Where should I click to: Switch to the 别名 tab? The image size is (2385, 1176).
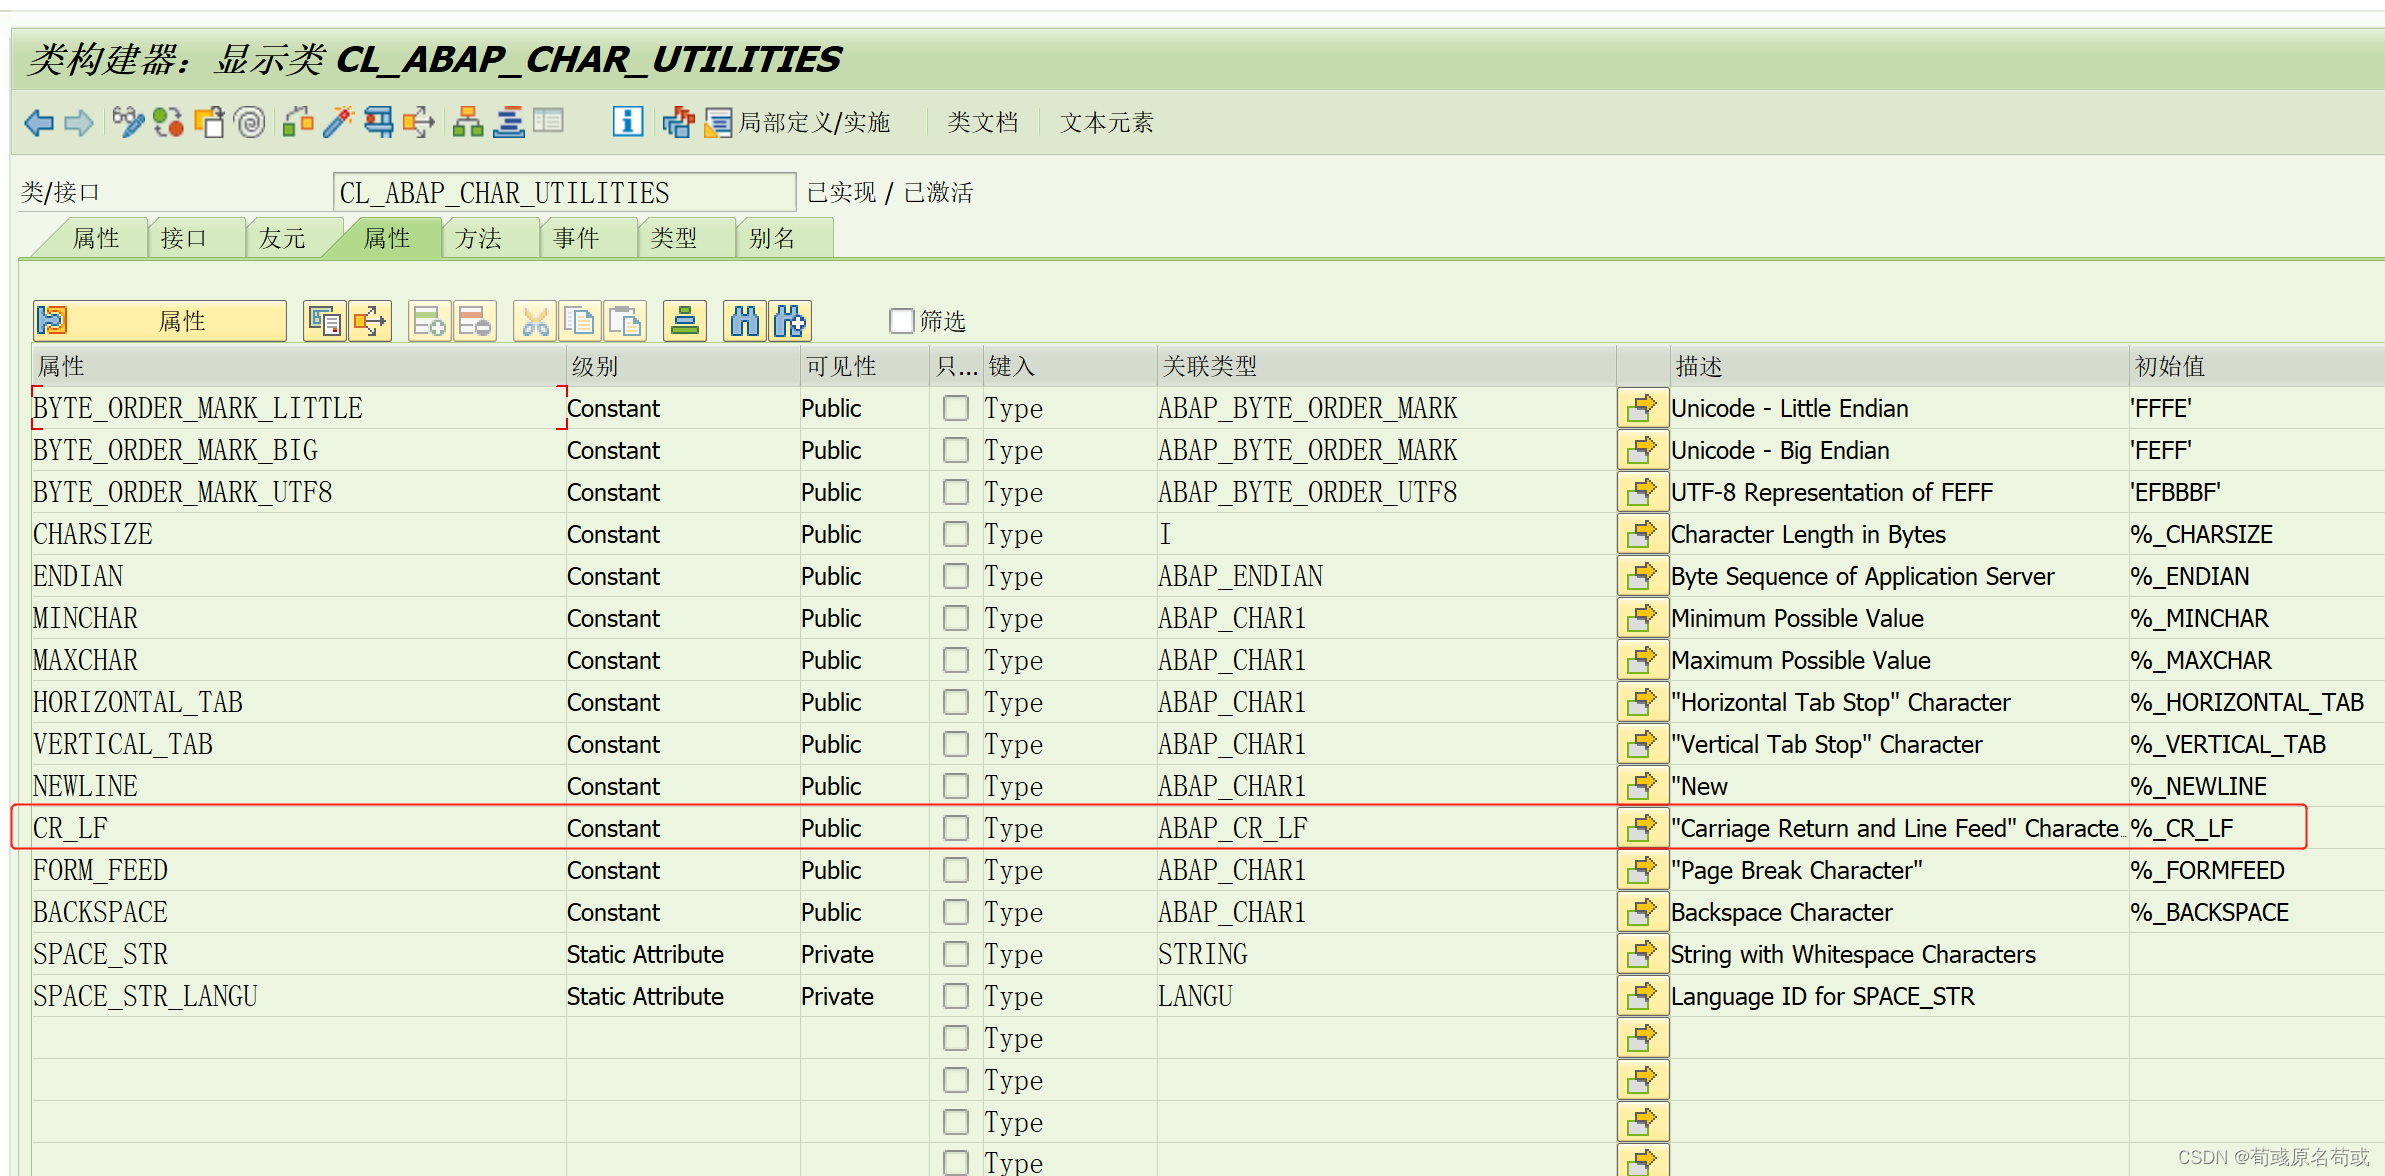pos(784,238)
